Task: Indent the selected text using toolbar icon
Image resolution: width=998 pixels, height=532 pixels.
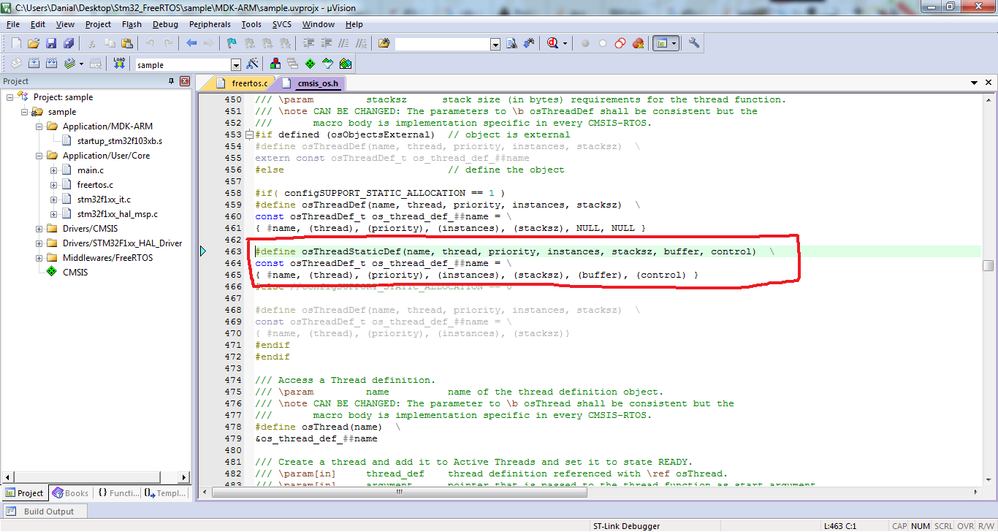Action: tap(309, 43)
